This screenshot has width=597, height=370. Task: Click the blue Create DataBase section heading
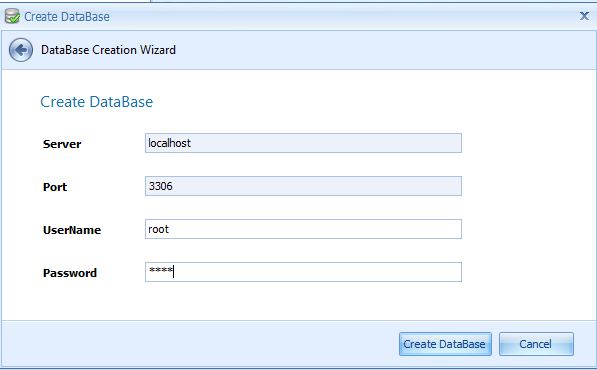point(96,102)
